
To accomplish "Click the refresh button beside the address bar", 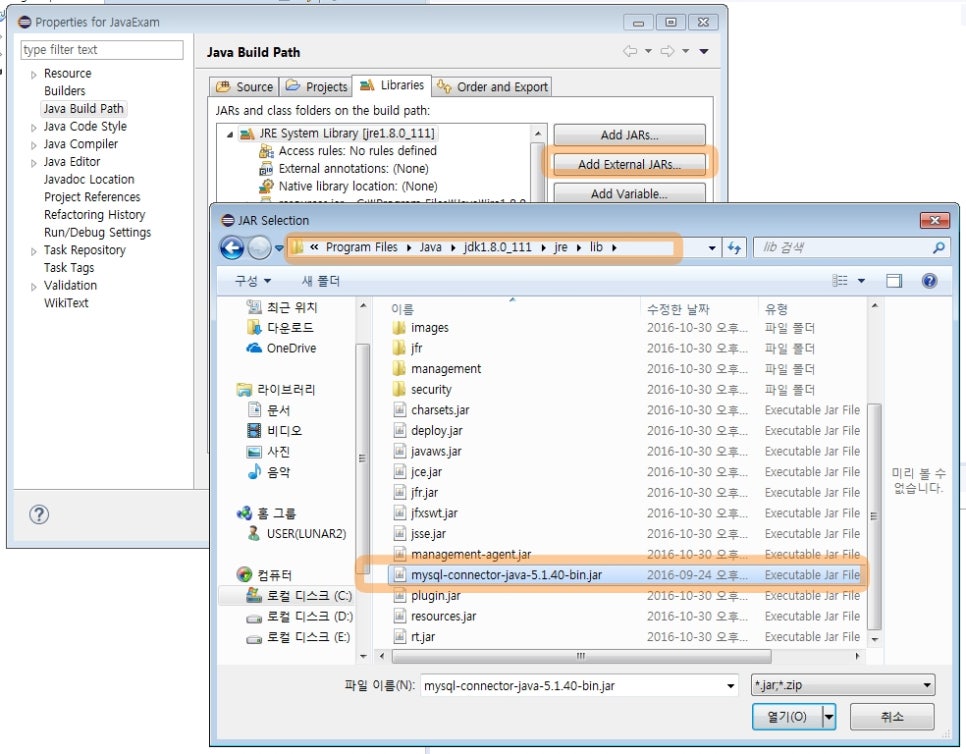I will coord(734,248).
